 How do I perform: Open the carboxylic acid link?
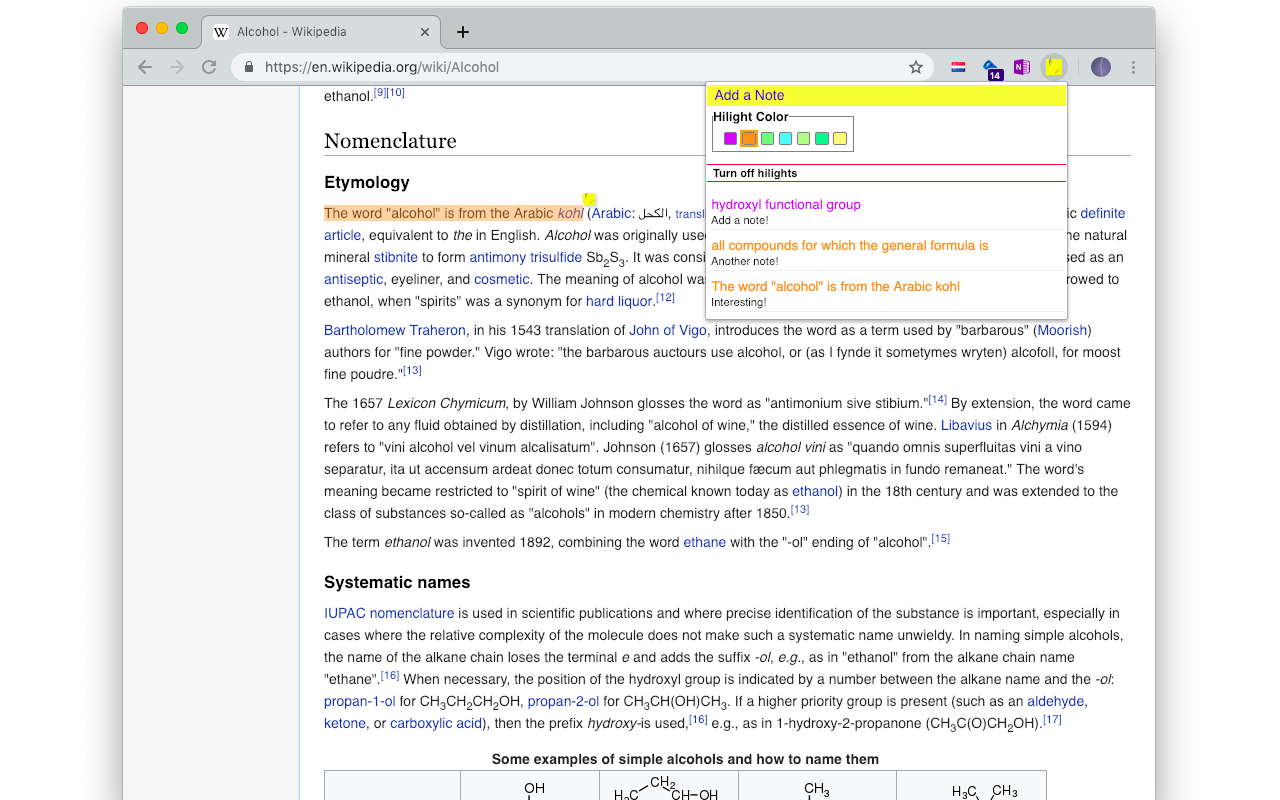point(436,723)
